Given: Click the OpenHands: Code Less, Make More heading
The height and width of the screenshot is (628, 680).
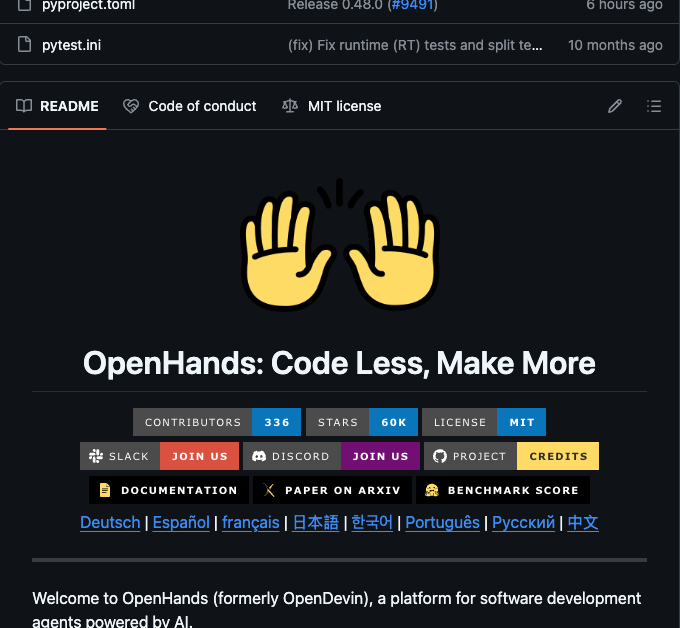Looking at the screenshot, I should pos(339,363).
